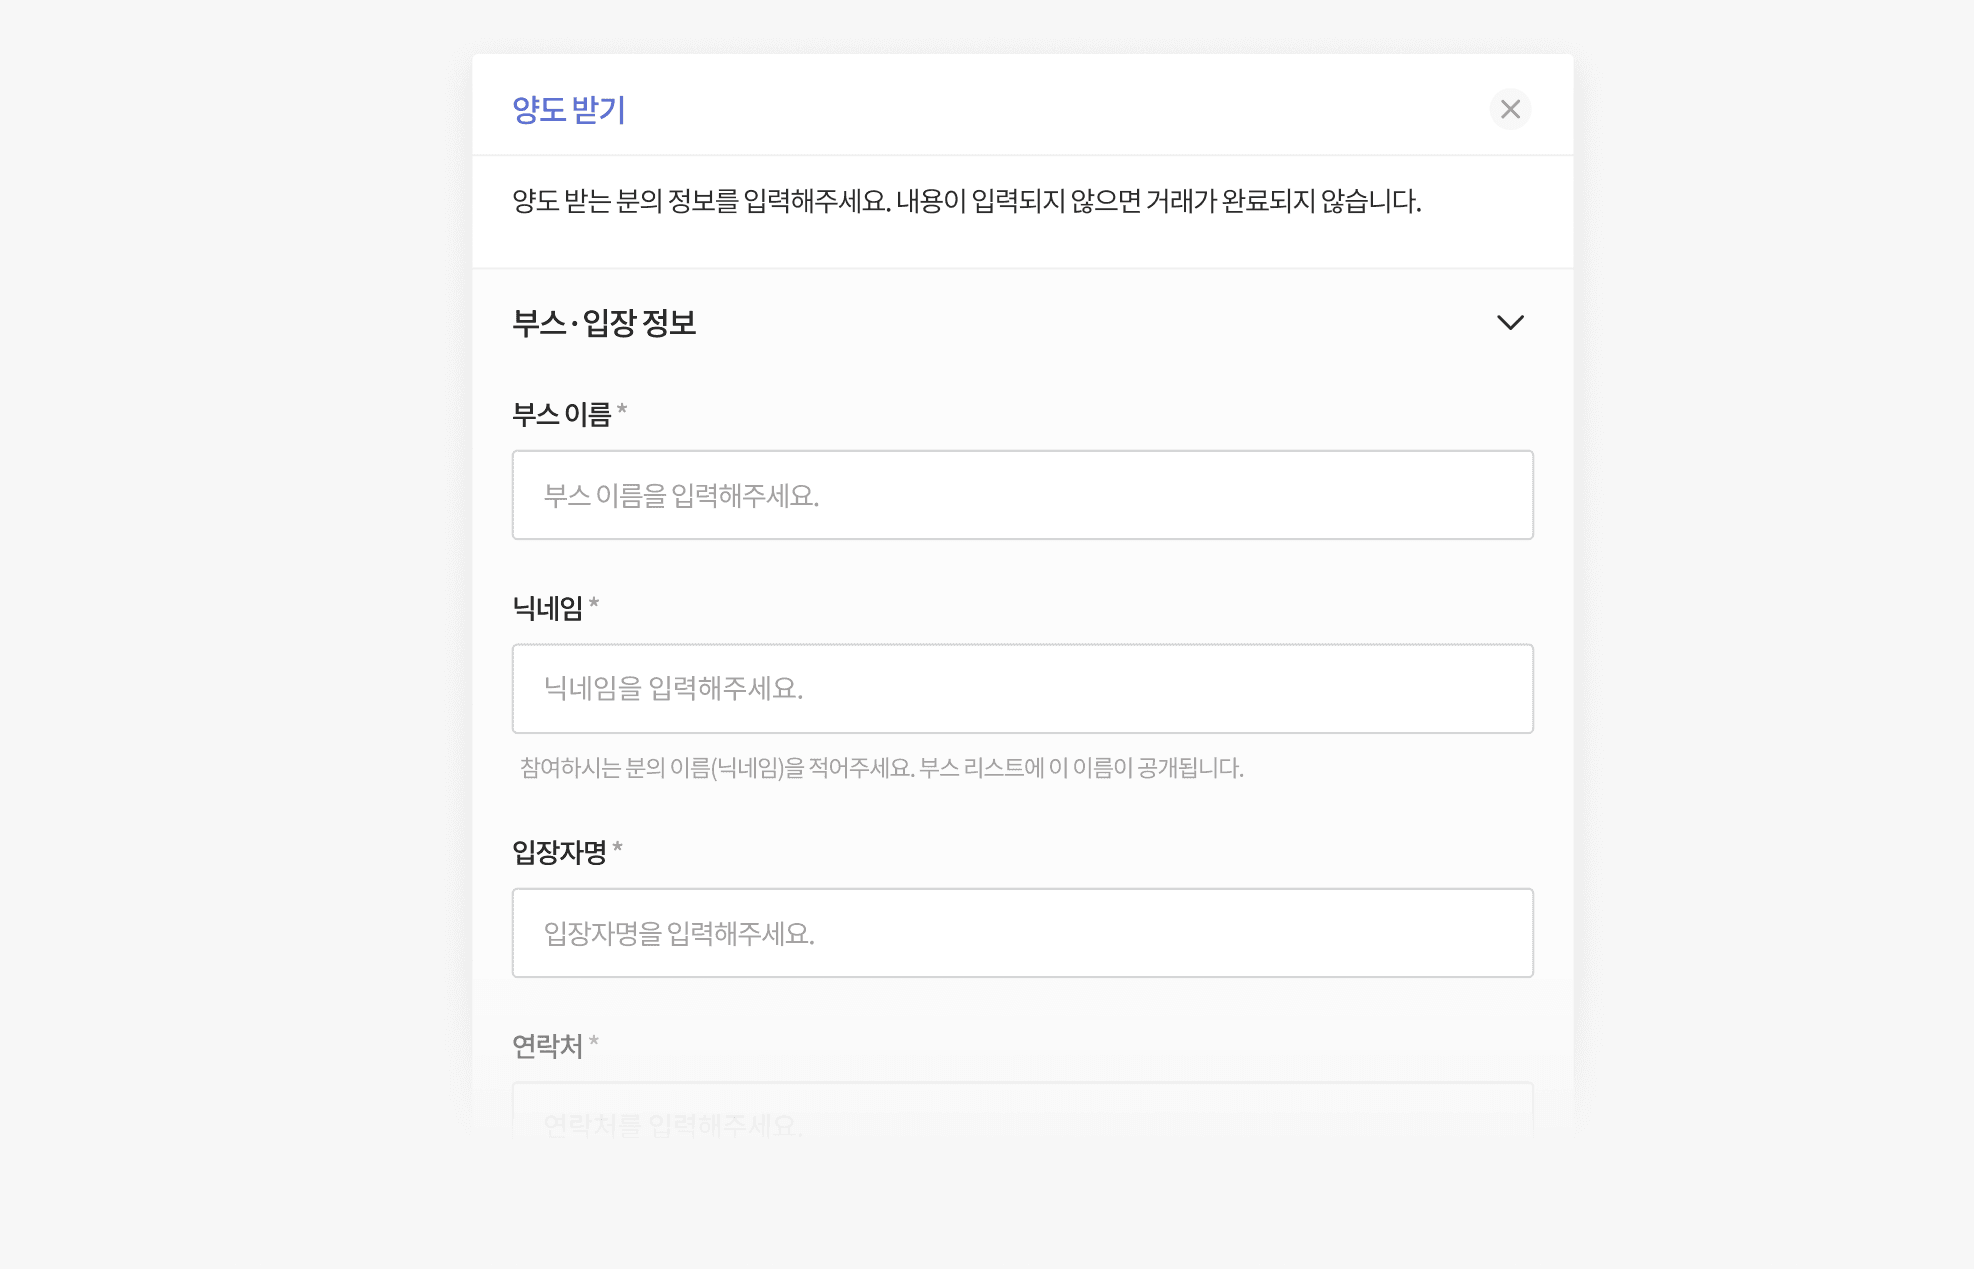1974x1269 pixels.
Task: Click the required asterisk beside 입장자명
Action: coord(618,848)
